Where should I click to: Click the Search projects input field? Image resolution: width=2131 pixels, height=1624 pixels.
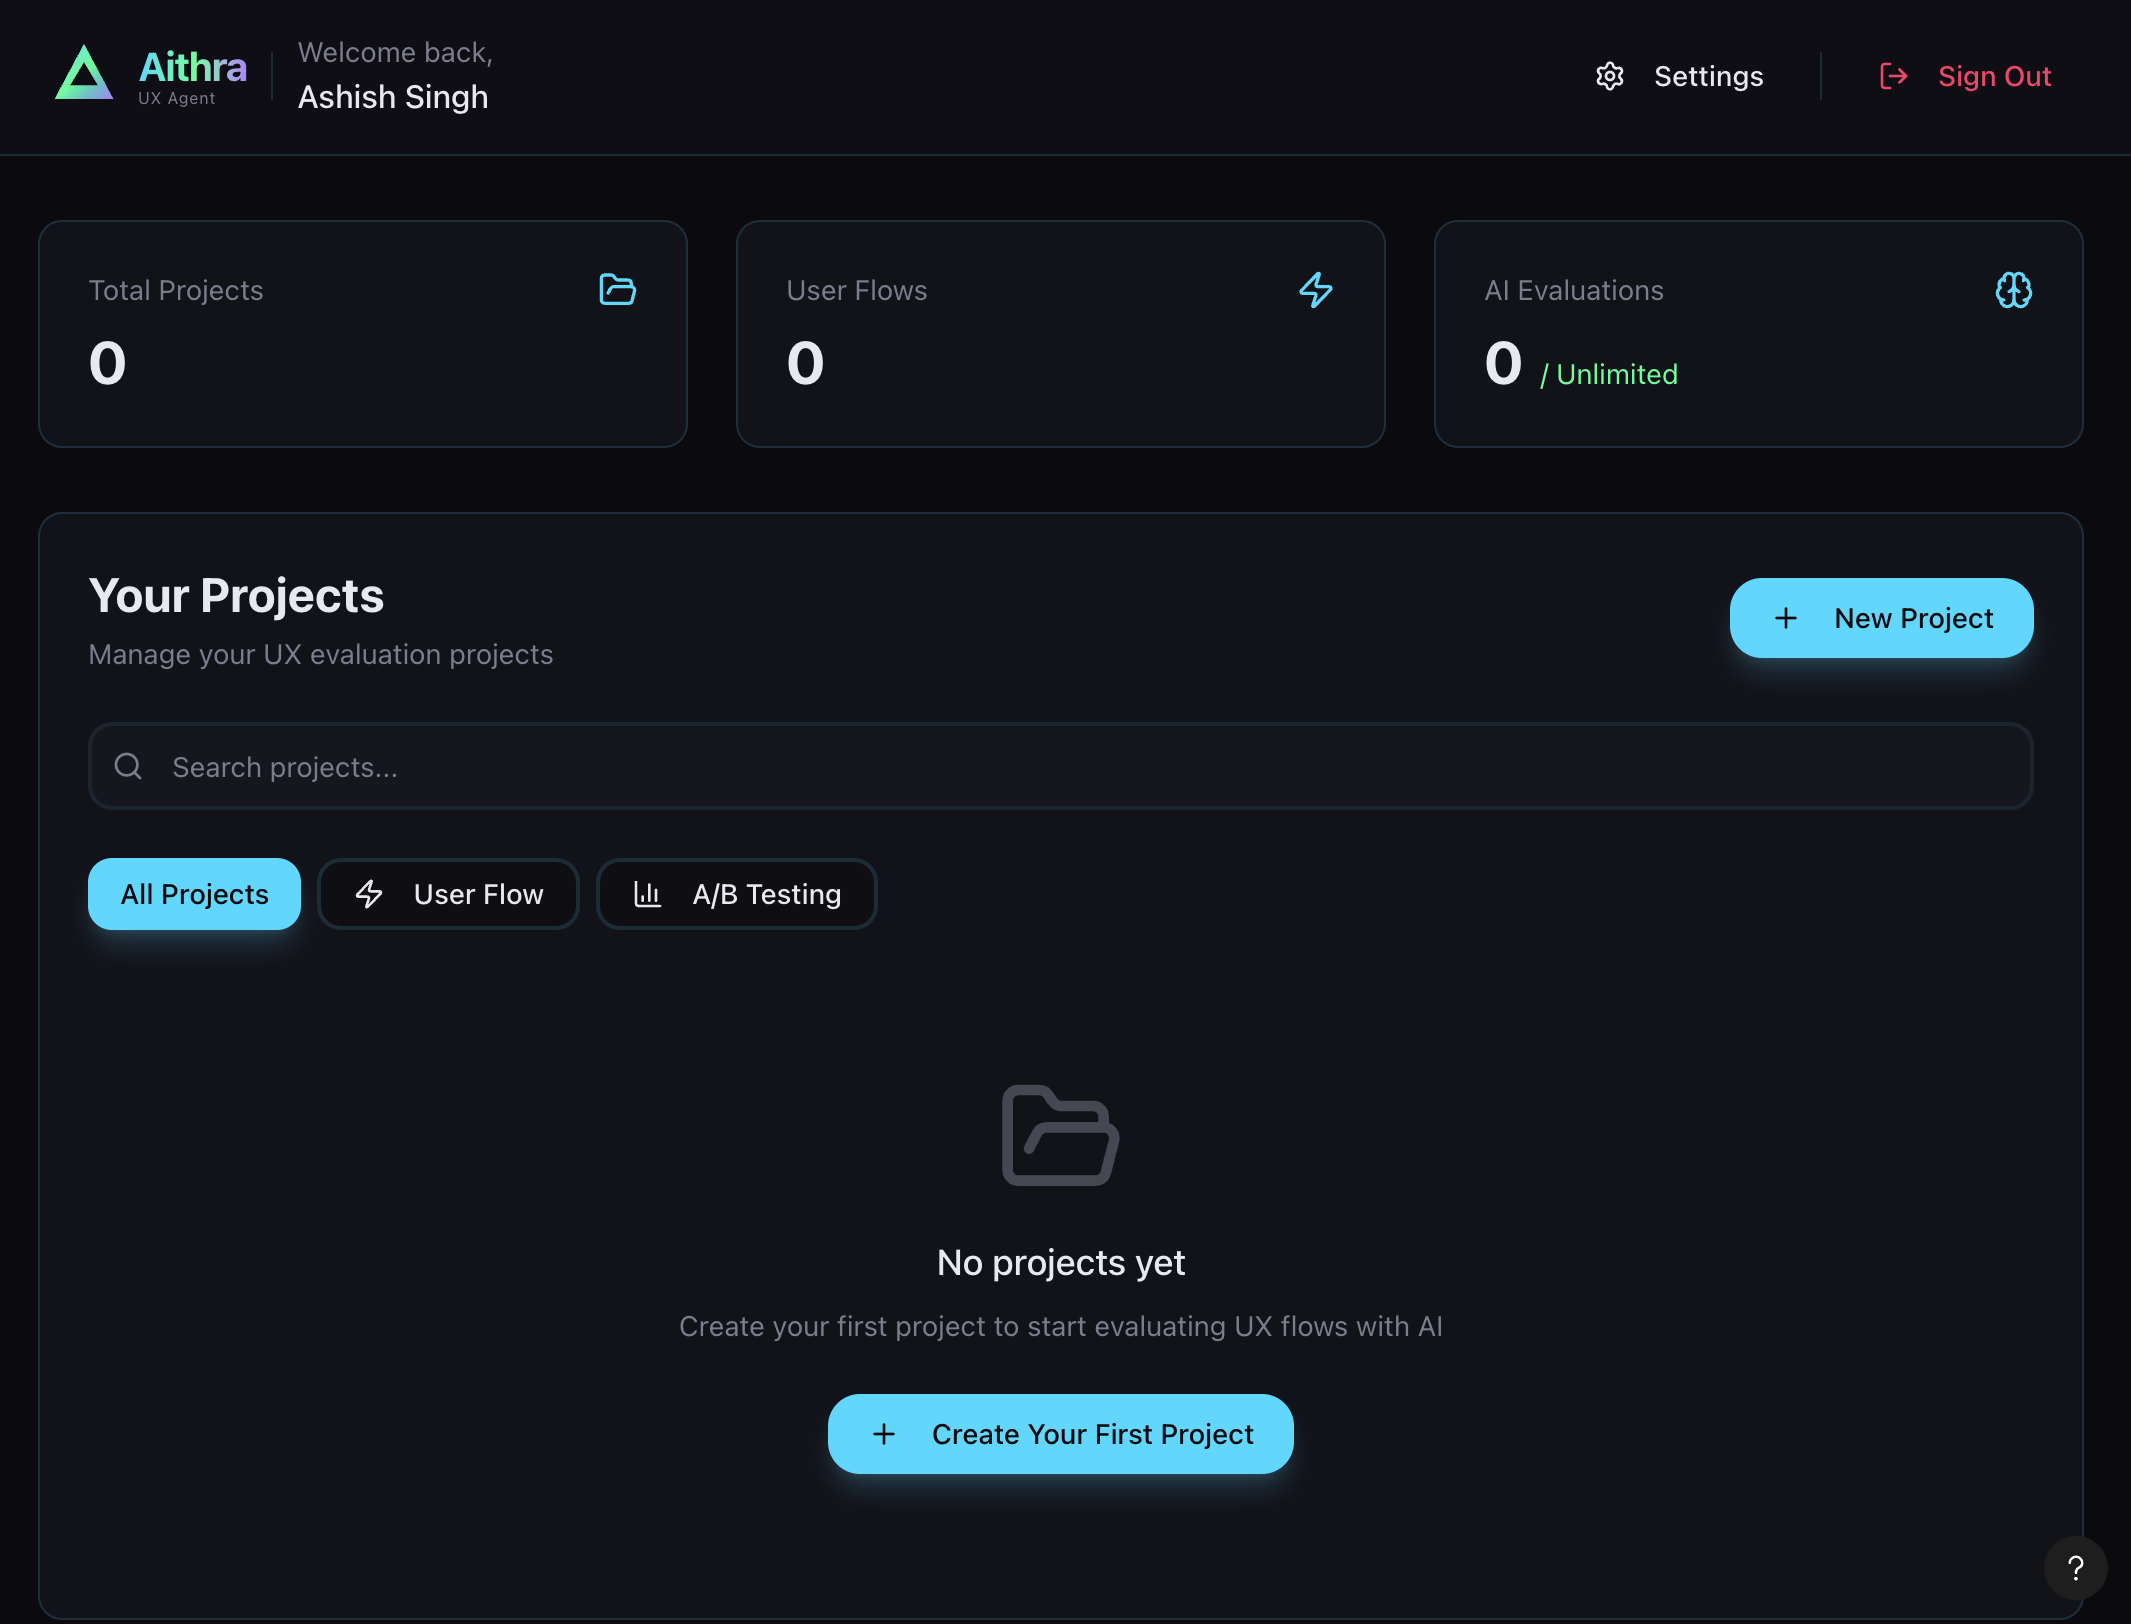point(700,766)
